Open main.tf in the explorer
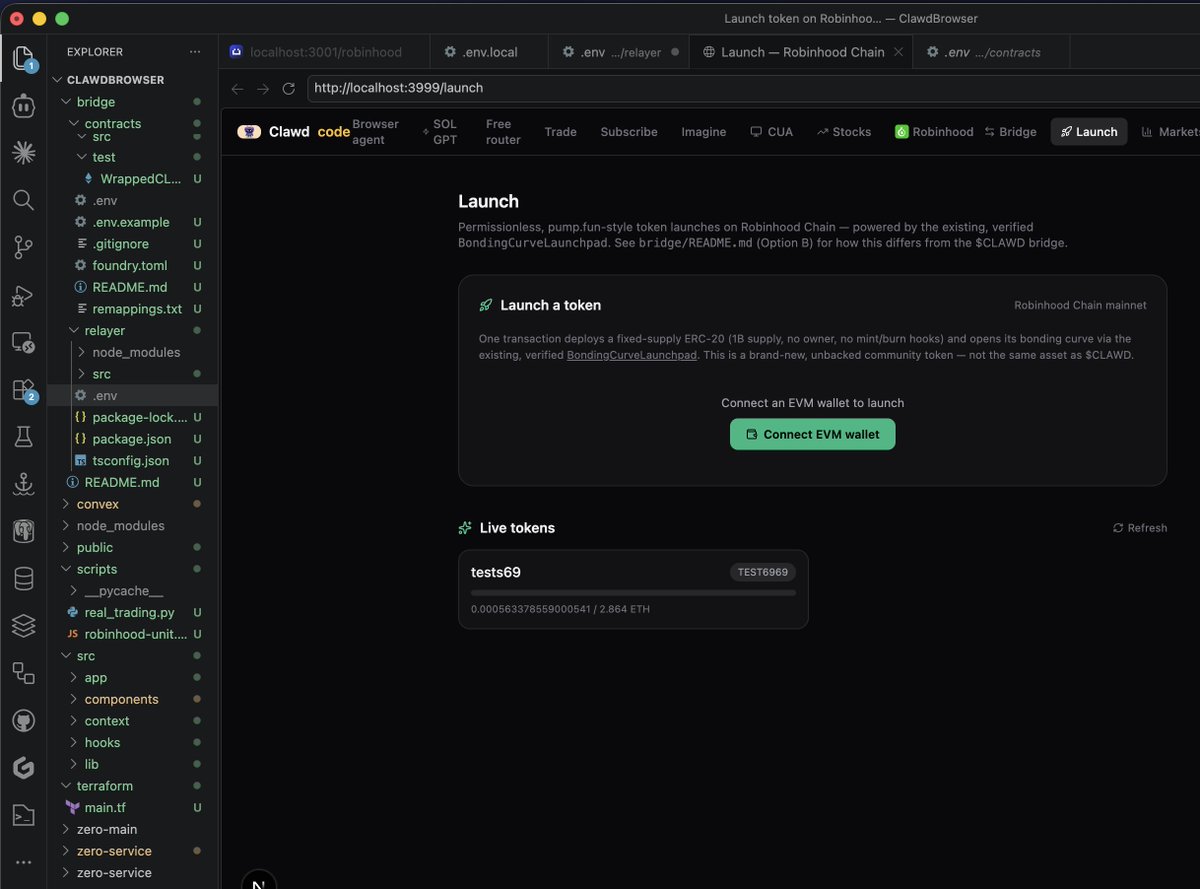 point(105,807)
